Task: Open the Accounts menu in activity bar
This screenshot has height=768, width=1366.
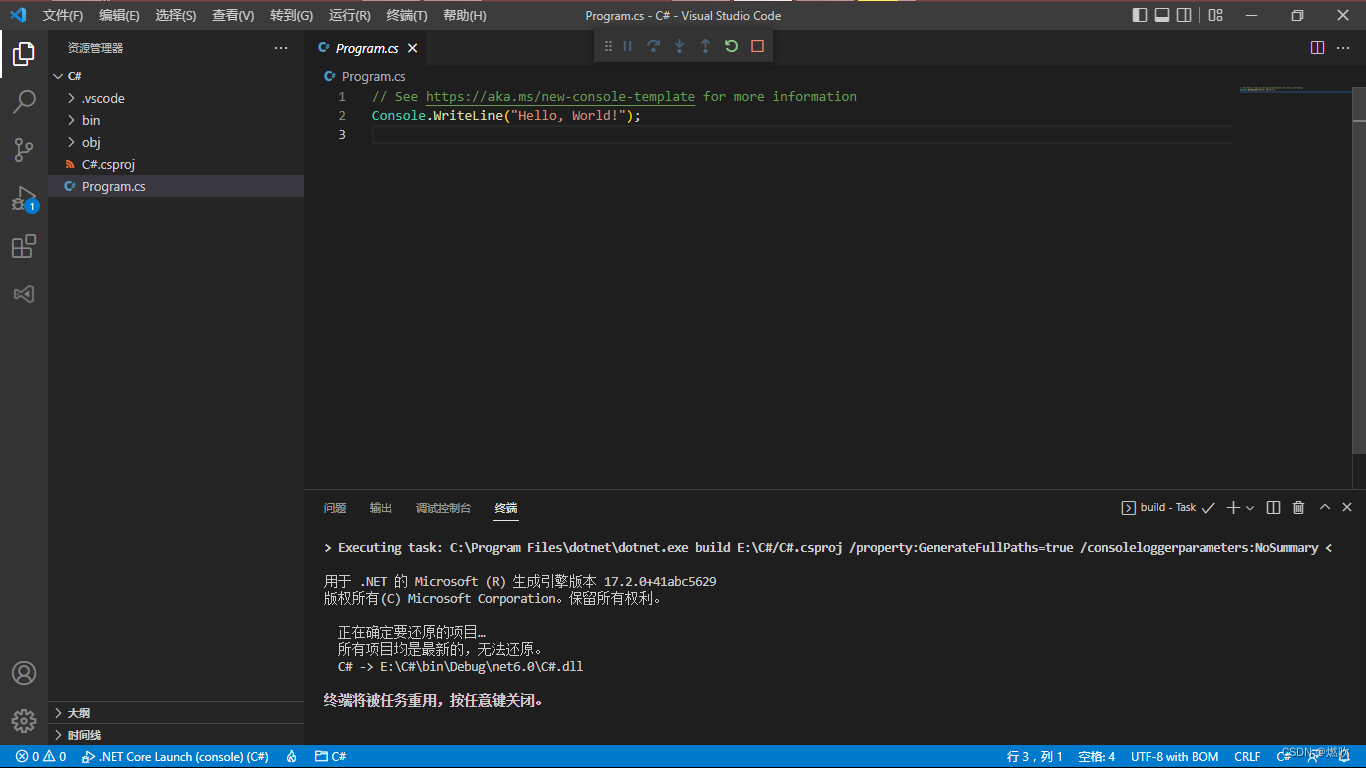Action: click(24, 673)
